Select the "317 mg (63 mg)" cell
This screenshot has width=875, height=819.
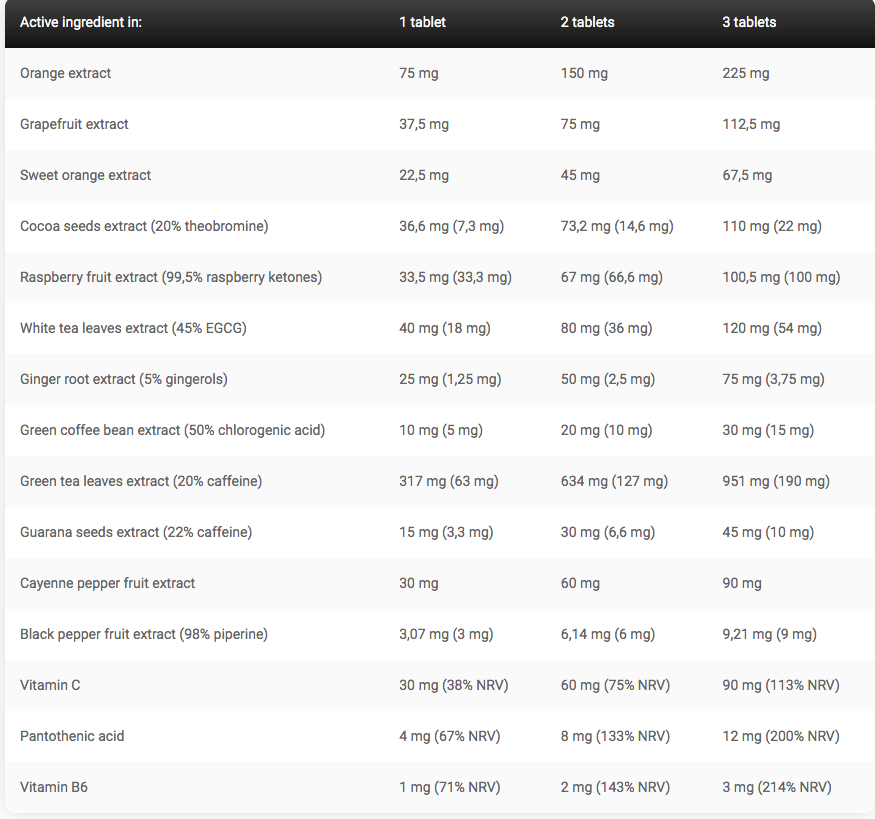point(448,481)
